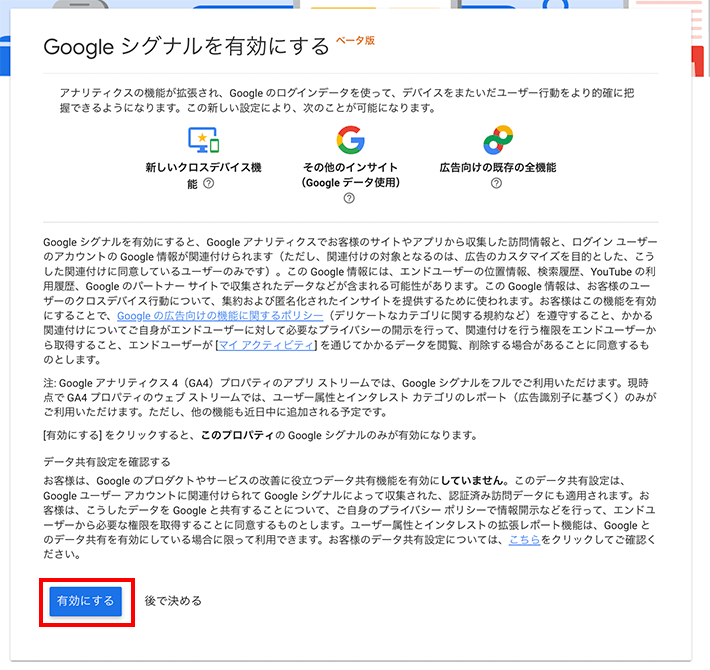Viewport: 710px width, 670px height.
Task: Open Google の広告向けの機能に関するポリシー link
Action: coord(220,316)
